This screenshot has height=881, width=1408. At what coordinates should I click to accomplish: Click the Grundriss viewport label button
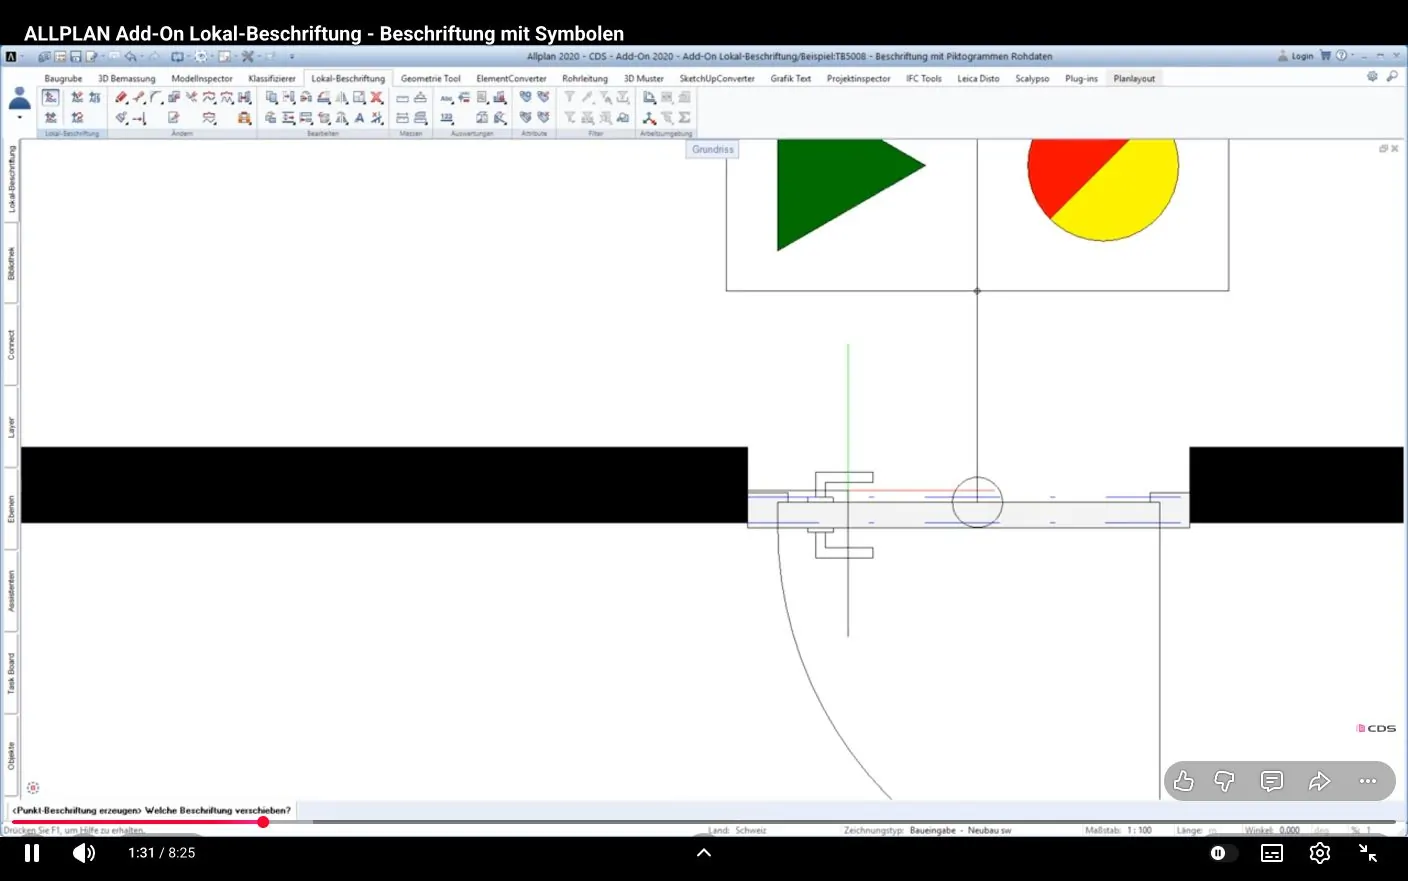(712, 149)
